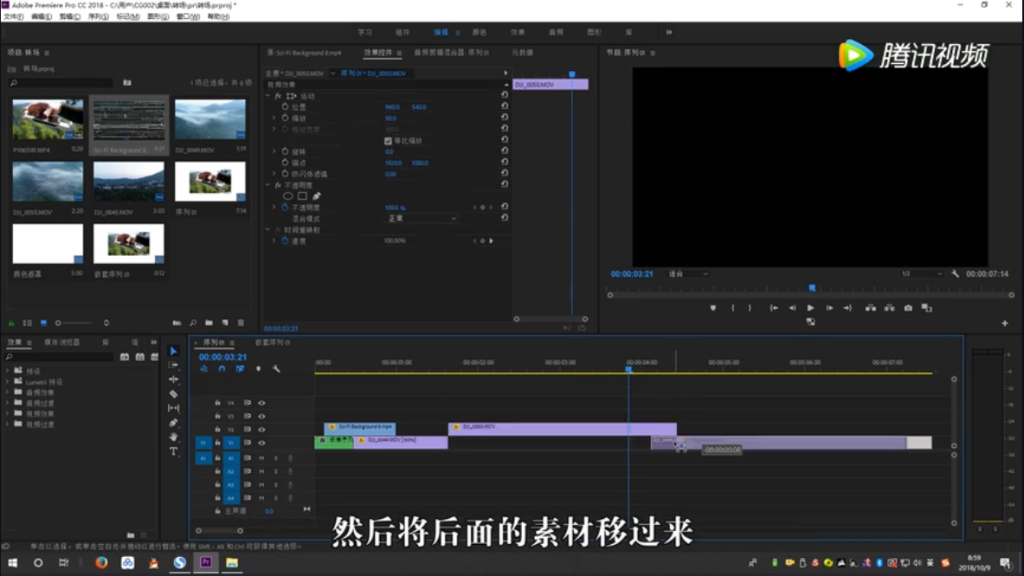Click new bin icon in project panel
The image size is (1024, 576).
coord(209,323)
